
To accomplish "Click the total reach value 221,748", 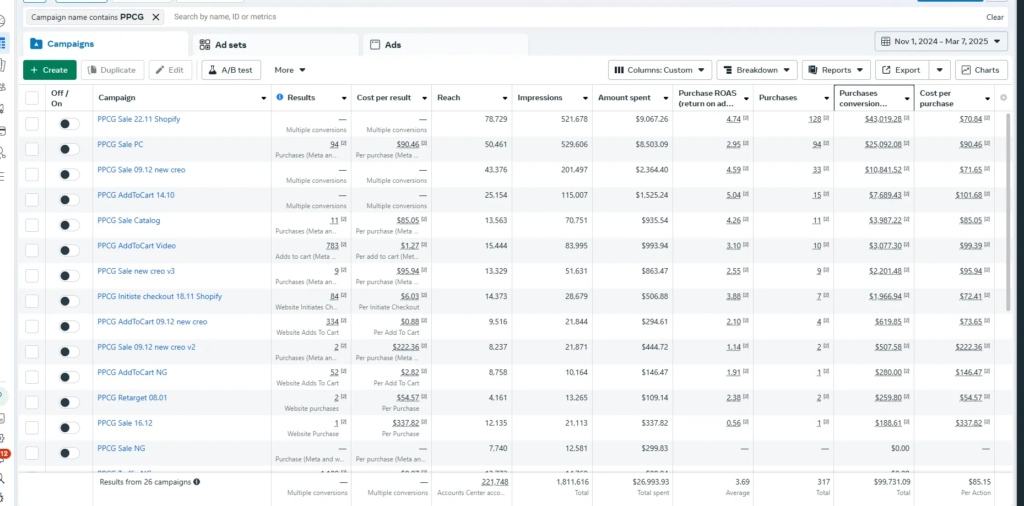I will pyautogui.click(x=494, y=481).
